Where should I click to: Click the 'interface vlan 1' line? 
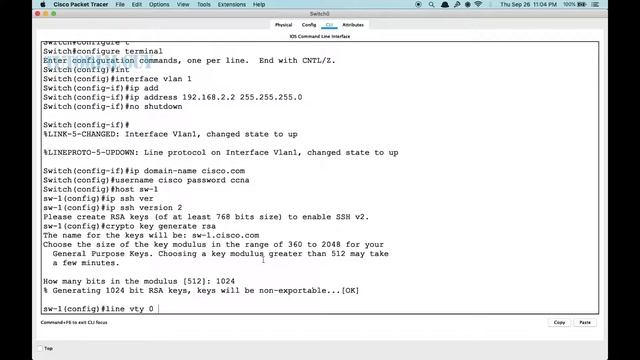(x=117, y=79)
